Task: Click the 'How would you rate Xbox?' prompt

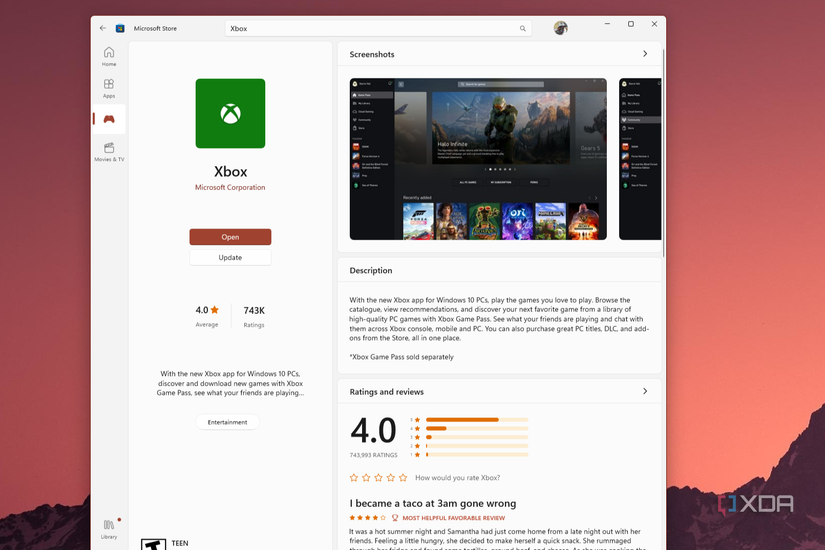Action: 458,478
